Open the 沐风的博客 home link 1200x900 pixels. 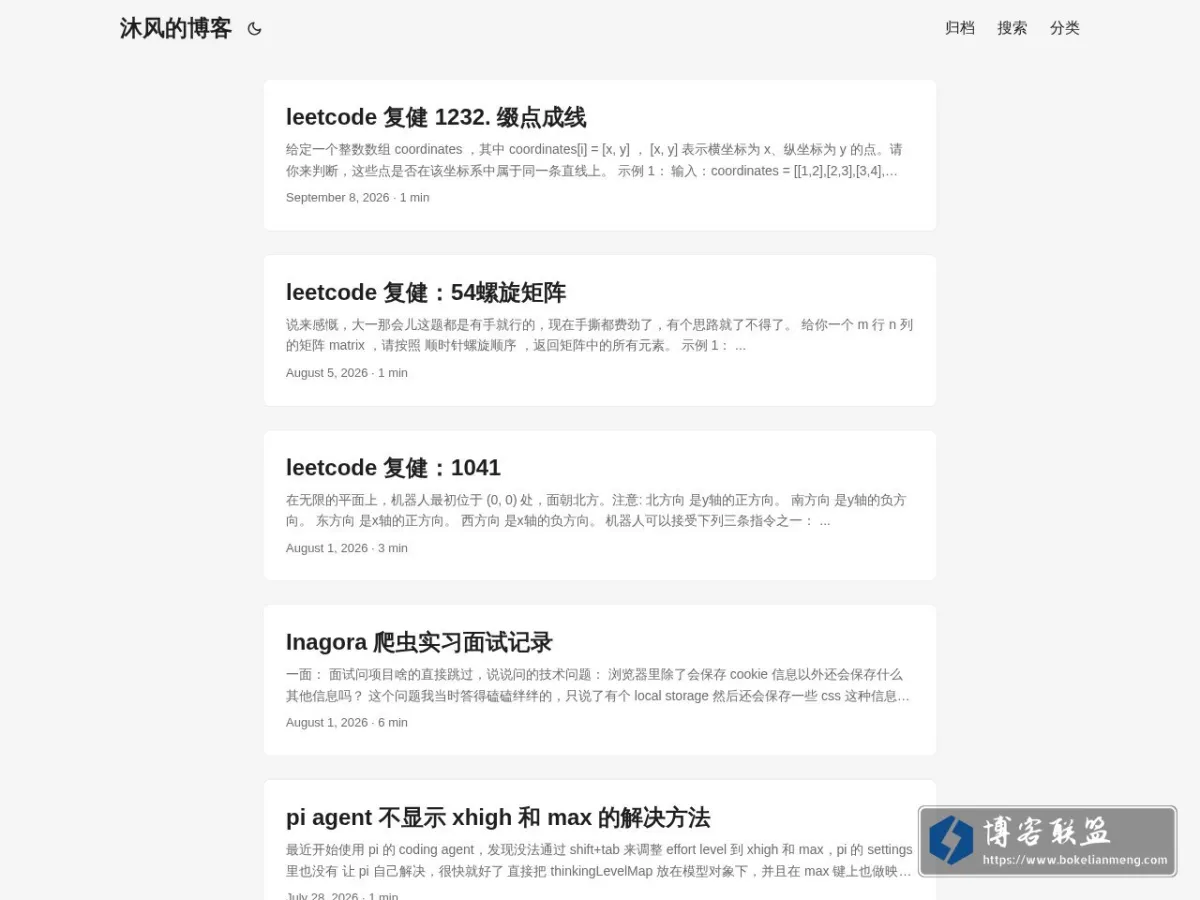coord(176,29)
